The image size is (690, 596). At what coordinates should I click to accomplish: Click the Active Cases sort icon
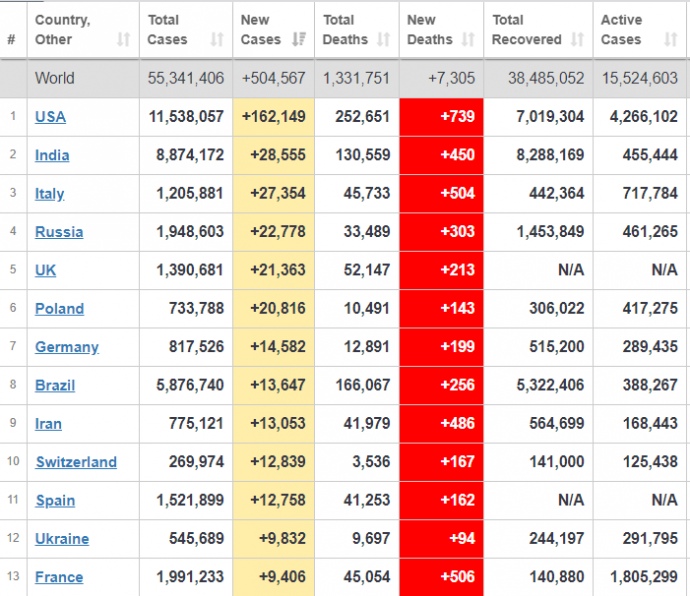point(670,40)
